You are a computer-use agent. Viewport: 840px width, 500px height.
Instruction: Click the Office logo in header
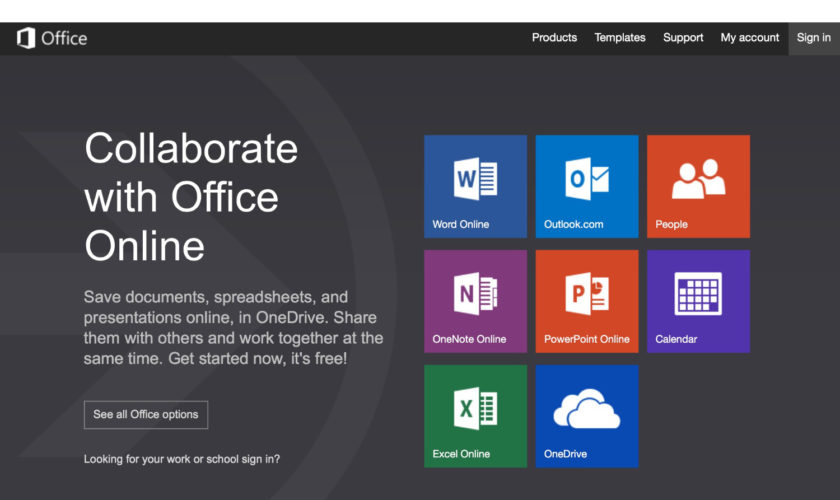[x=52, y=38]
